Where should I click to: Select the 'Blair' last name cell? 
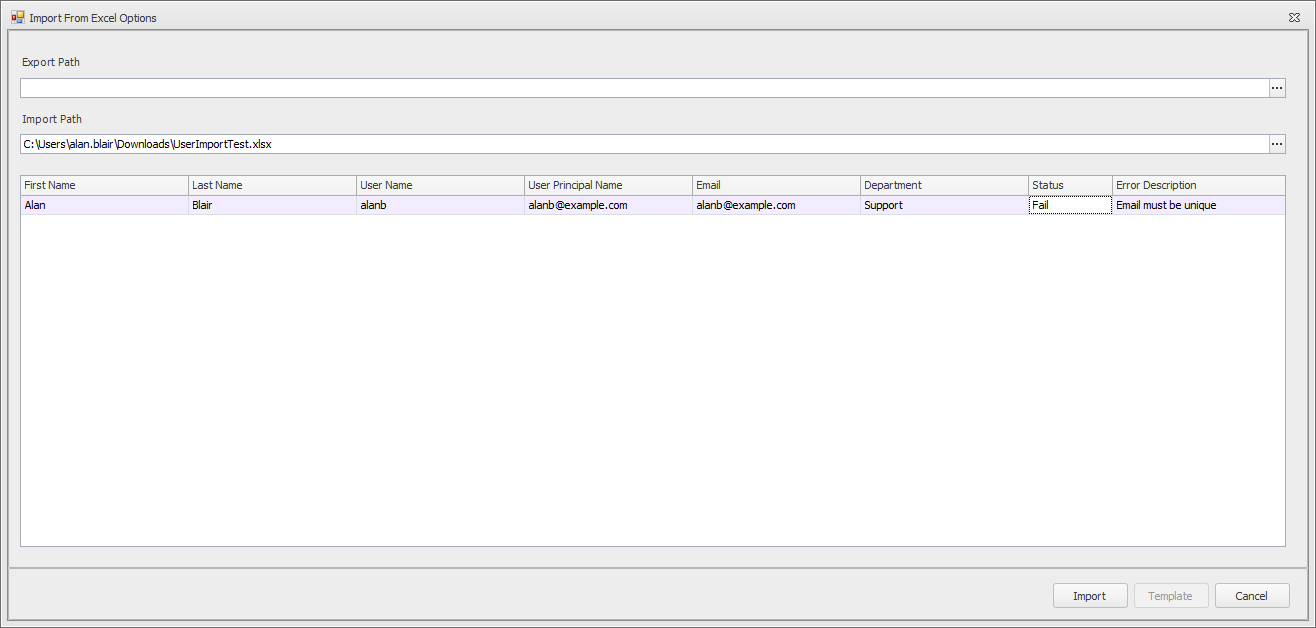pos(273,205)
